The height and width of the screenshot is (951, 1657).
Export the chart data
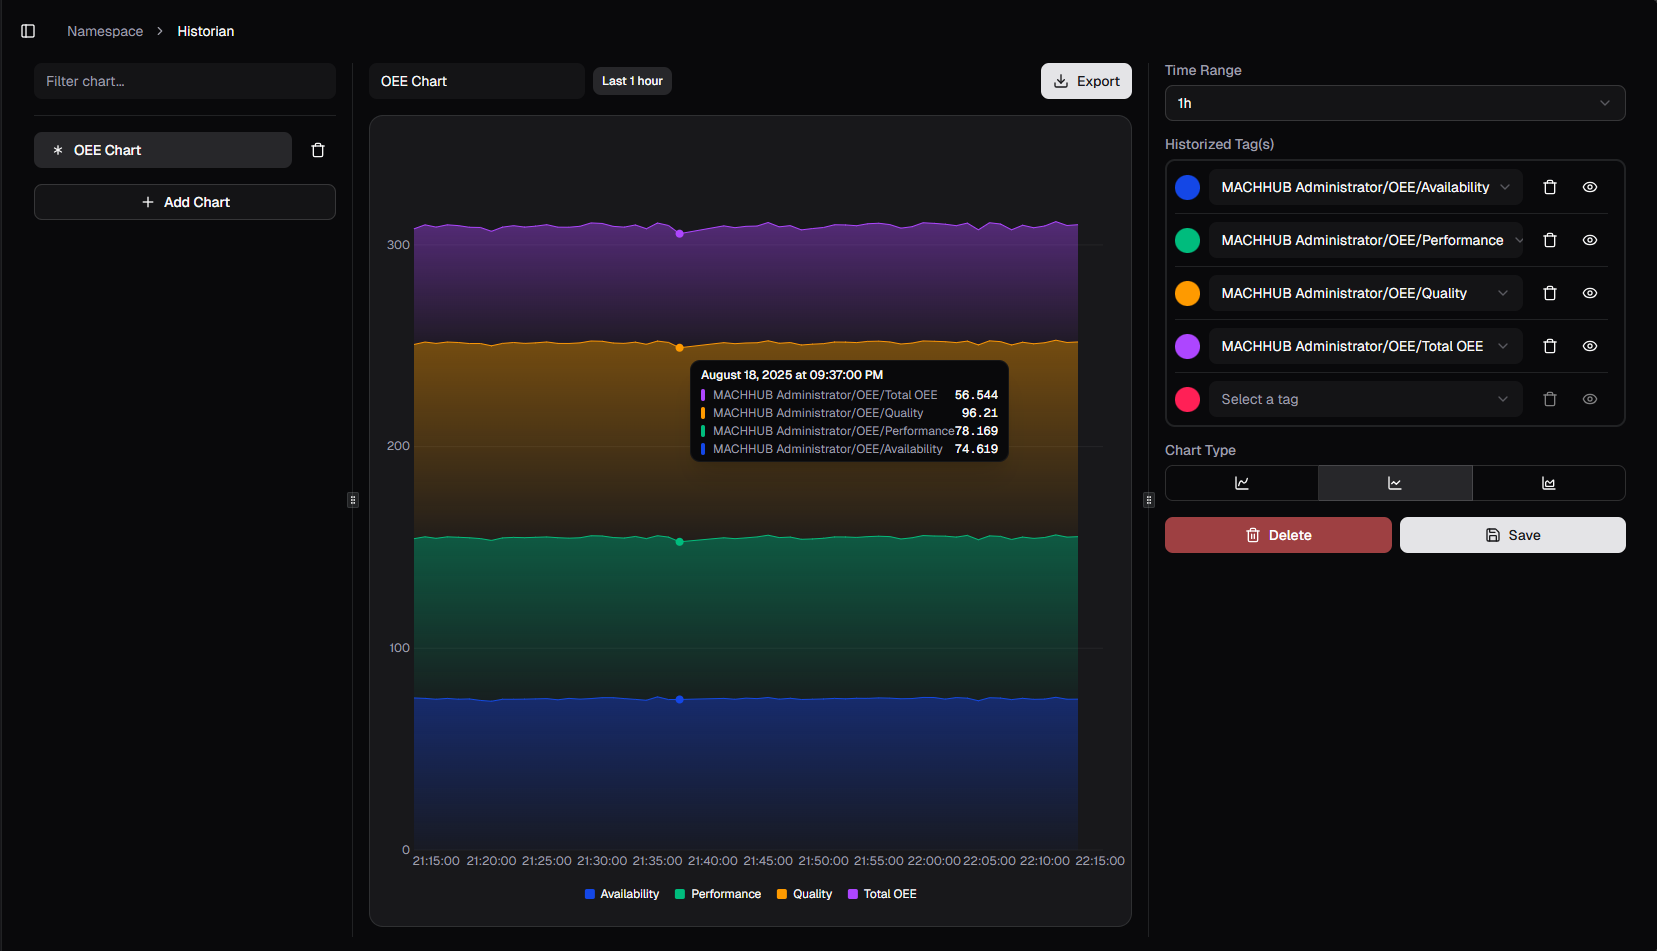tap(1086, 81)
